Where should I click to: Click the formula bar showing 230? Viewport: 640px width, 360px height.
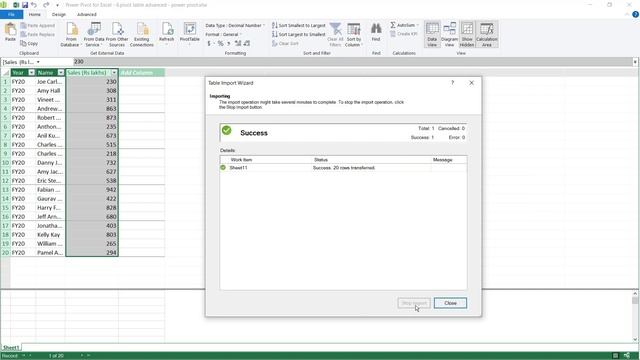point(353,62)
